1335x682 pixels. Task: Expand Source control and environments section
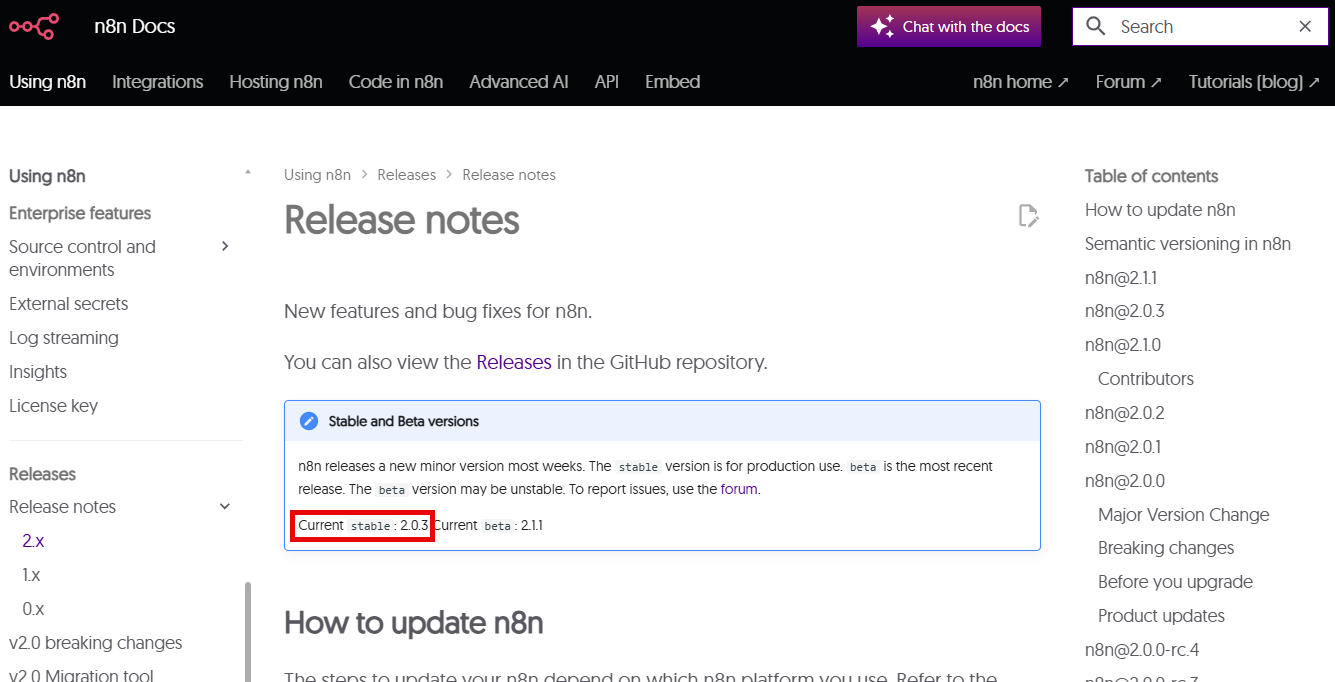click(225, 247)
